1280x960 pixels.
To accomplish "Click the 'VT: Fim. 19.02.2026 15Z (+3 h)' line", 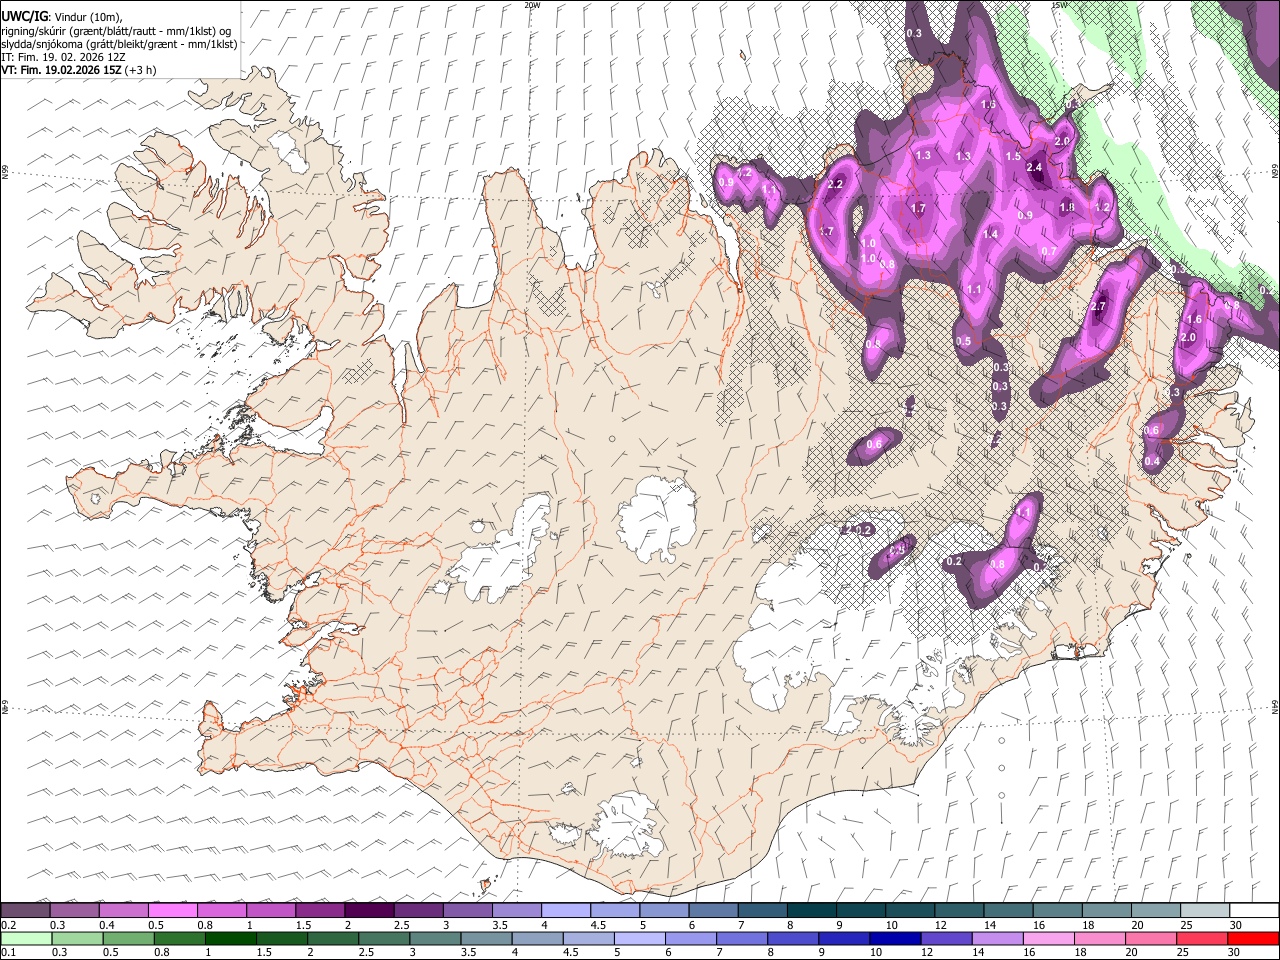I will point(79,72).
